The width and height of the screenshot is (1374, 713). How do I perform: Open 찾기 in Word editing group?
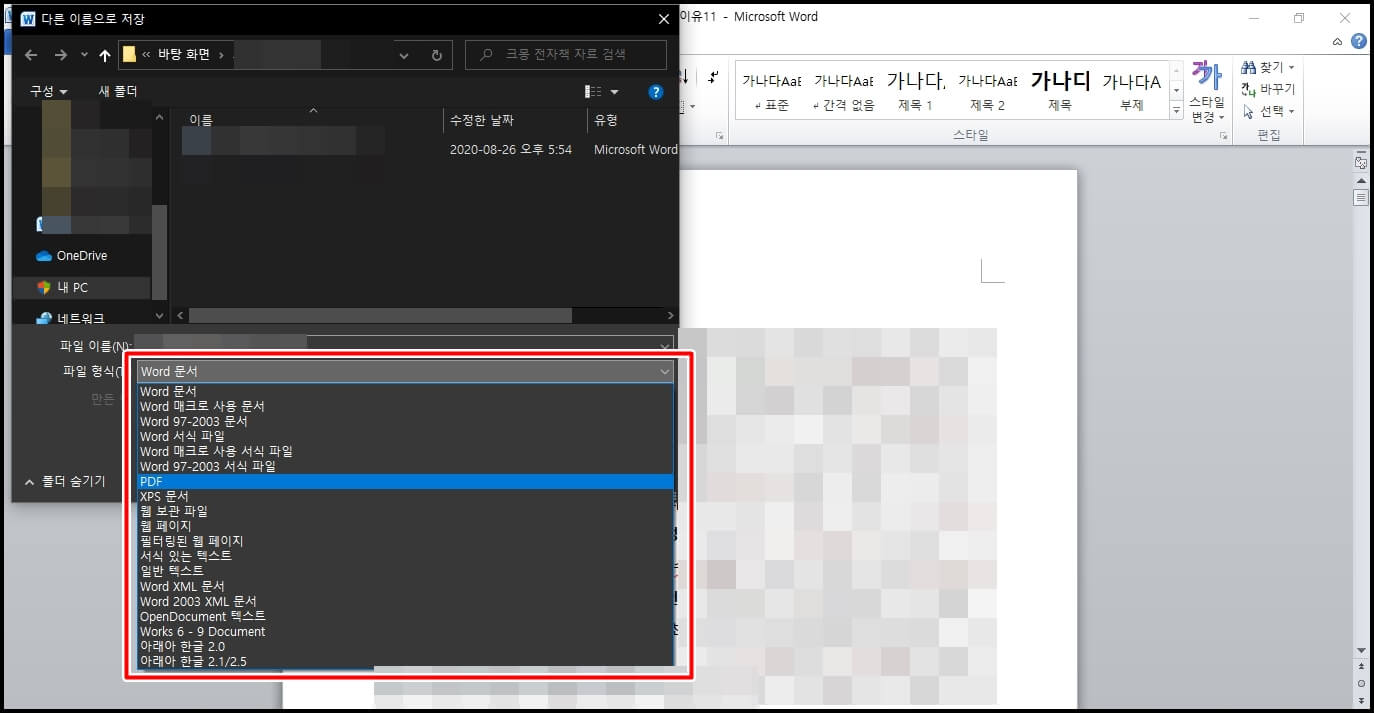point(1268,67)
